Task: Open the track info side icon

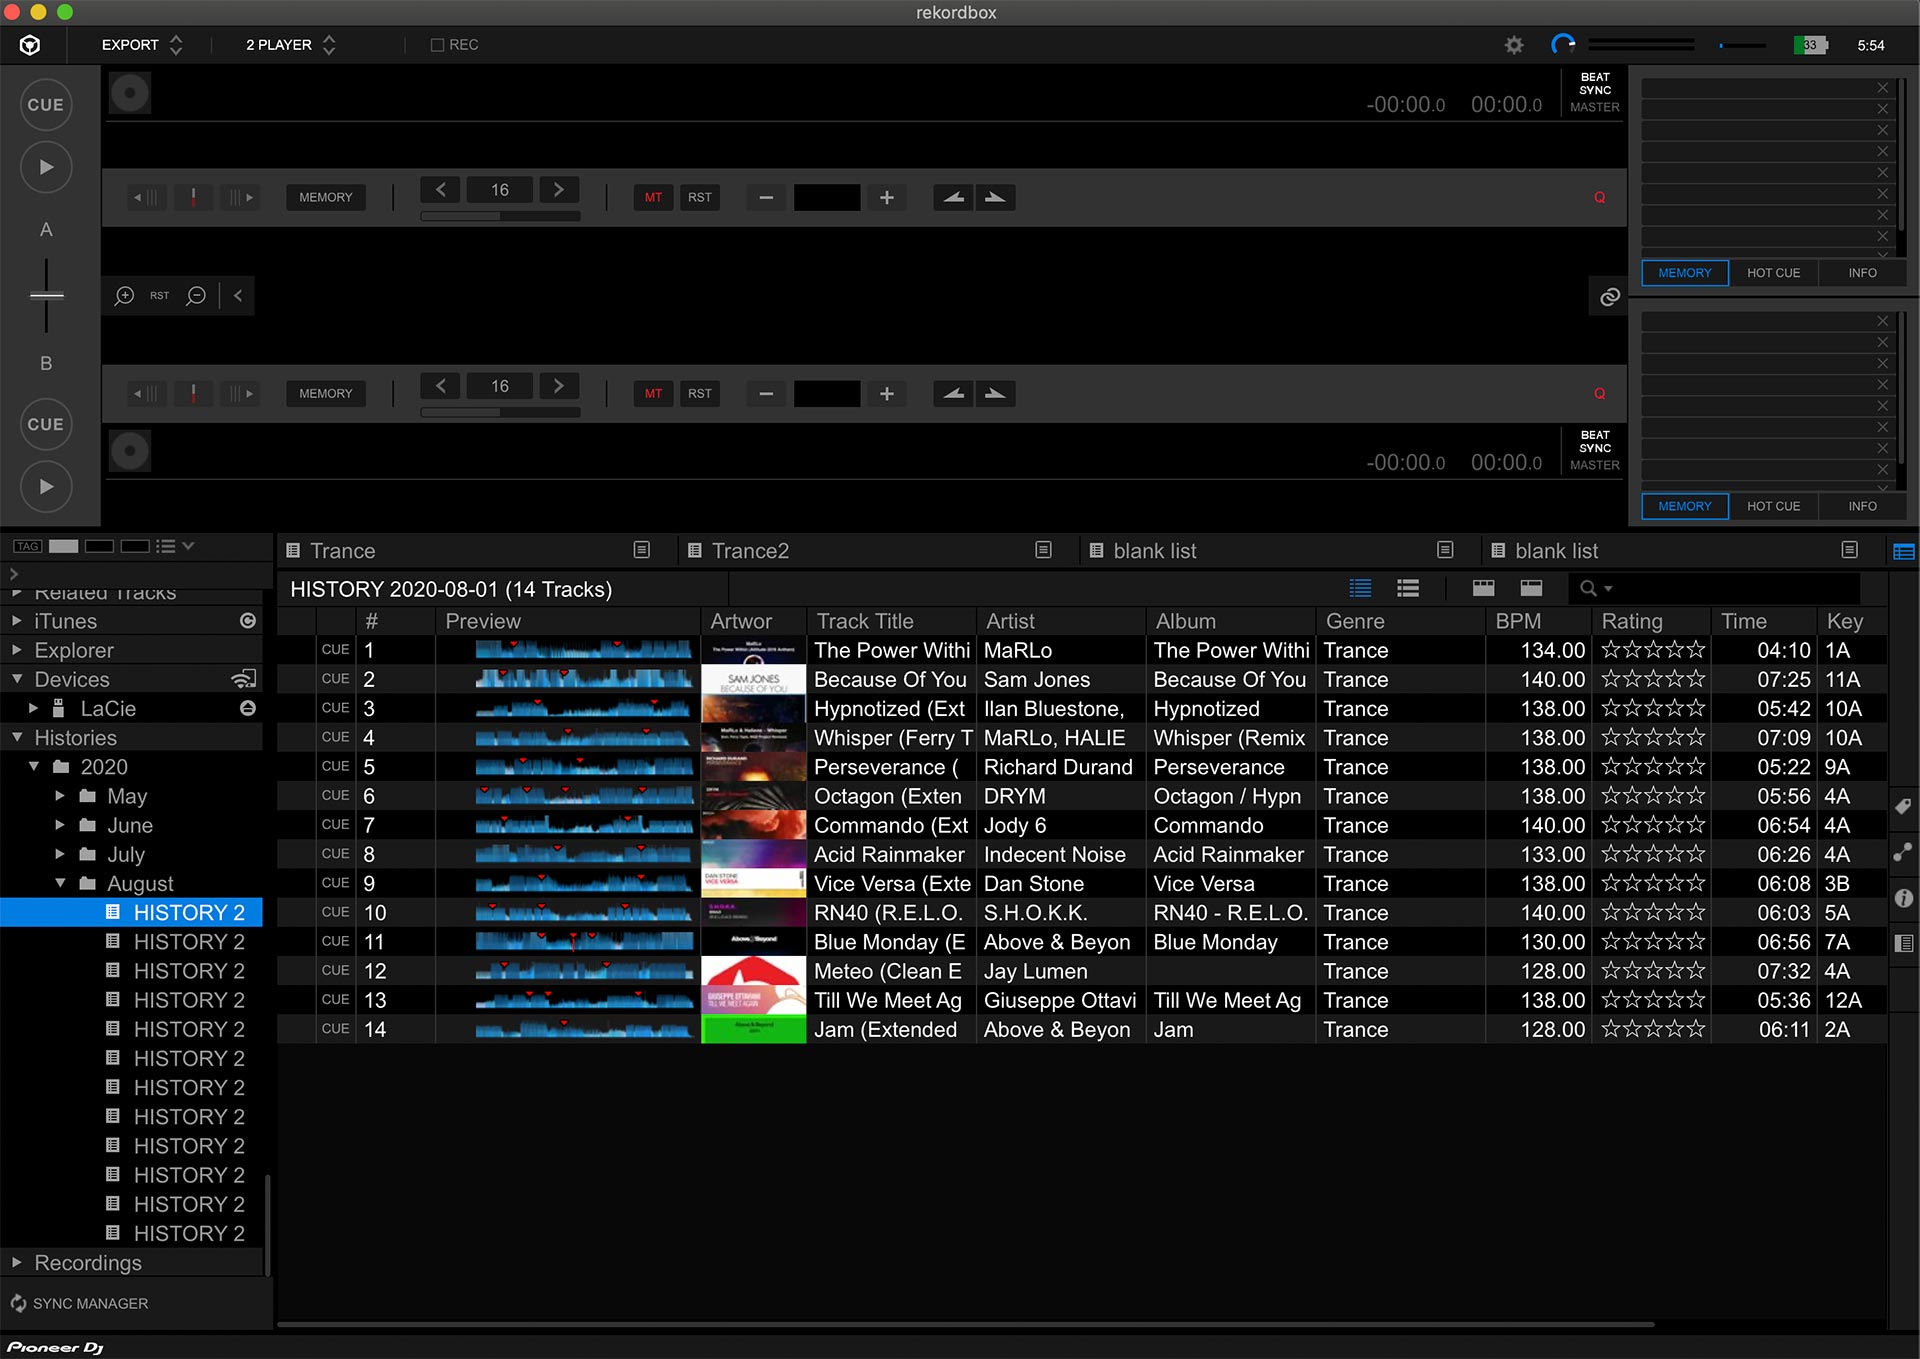Action: pyautogui.click(x=1903, y=898)
